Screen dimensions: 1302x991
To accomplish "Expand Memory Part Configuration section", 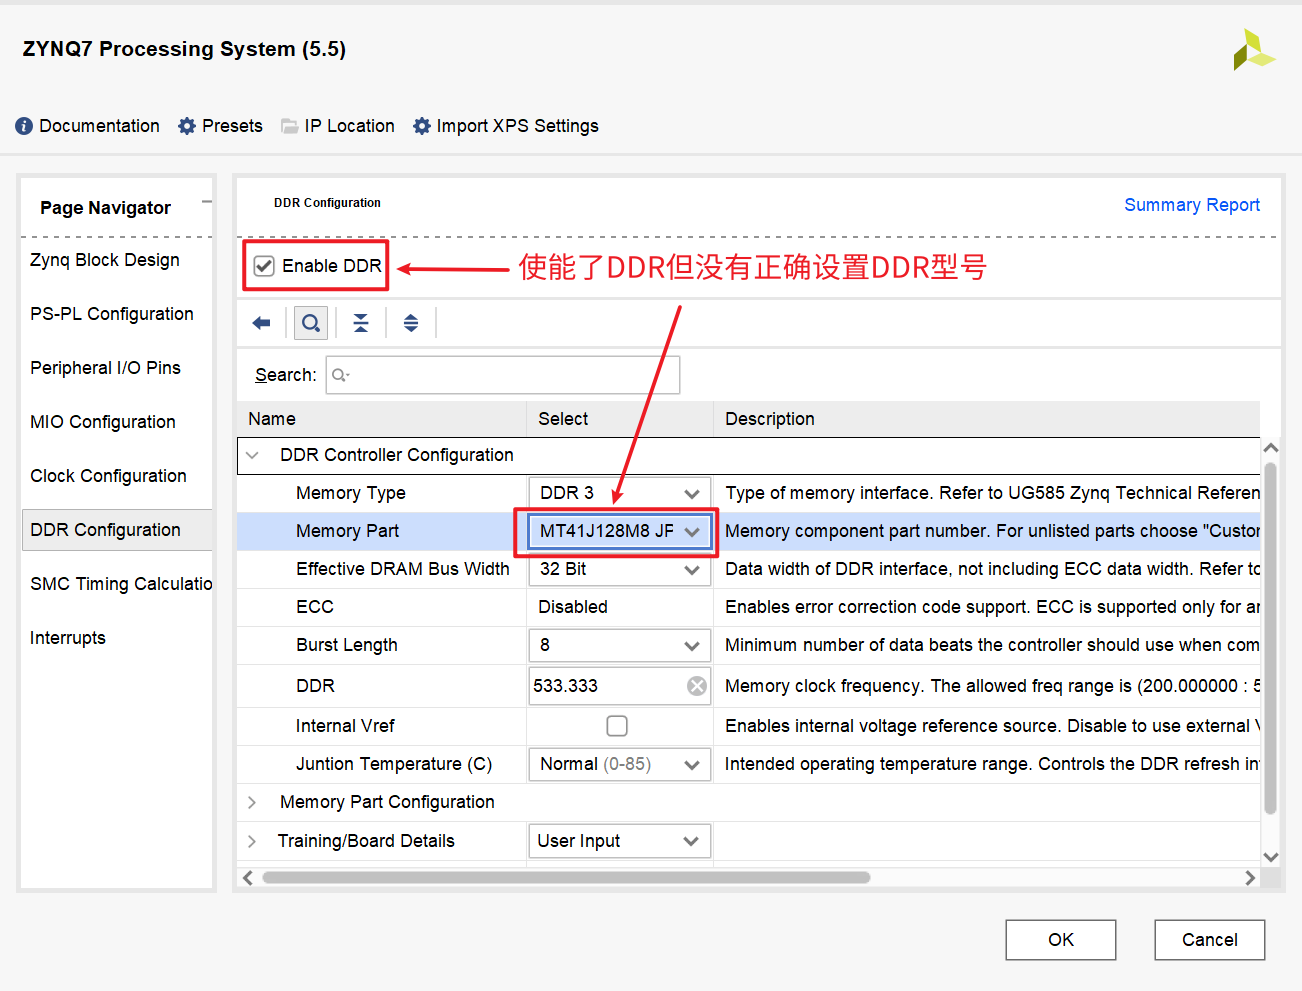I will pos(252,802).
